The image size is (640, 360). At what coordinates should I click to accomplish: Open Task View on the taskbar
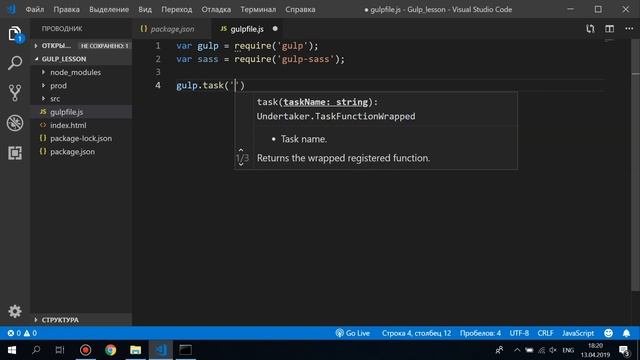pos(60,350)
